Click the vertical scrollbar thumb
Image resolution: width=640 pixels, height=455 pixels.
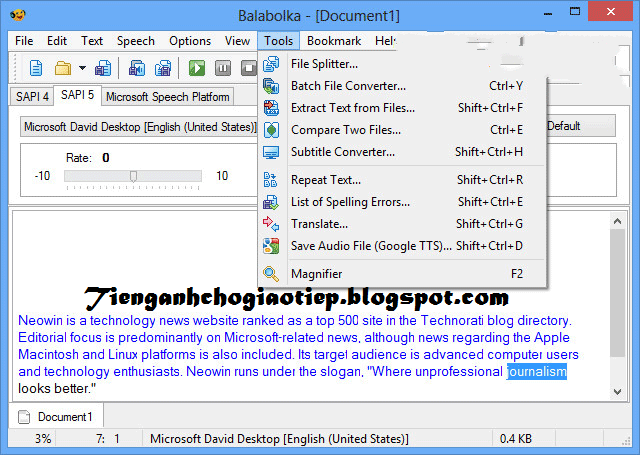tap(618, 293)
